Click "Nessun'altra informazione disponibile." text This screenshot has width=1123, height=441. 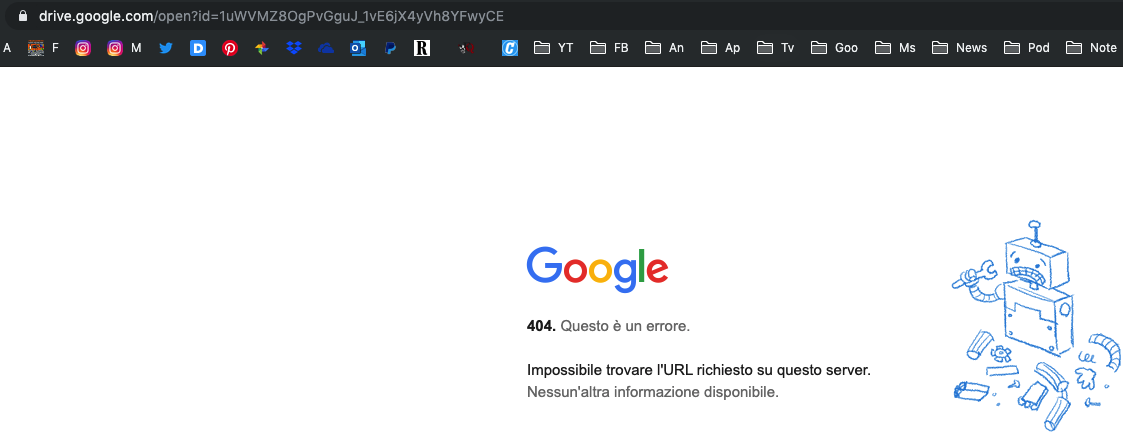652,392
